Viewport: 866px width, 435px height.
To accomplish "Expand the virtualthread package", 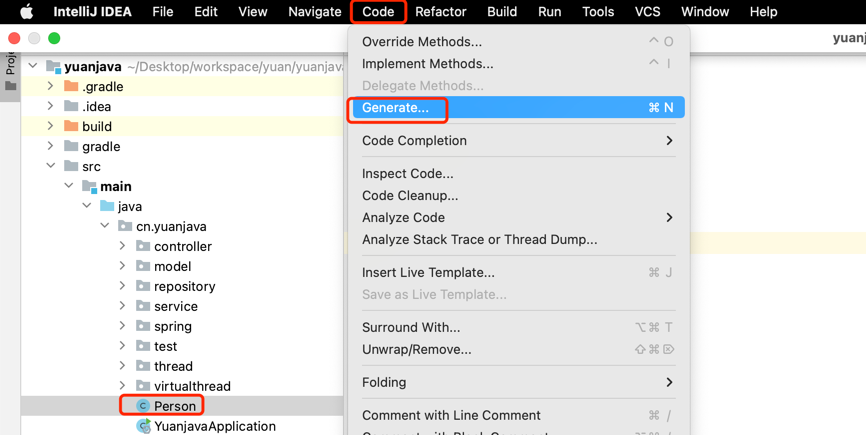I will pos(122,385).
